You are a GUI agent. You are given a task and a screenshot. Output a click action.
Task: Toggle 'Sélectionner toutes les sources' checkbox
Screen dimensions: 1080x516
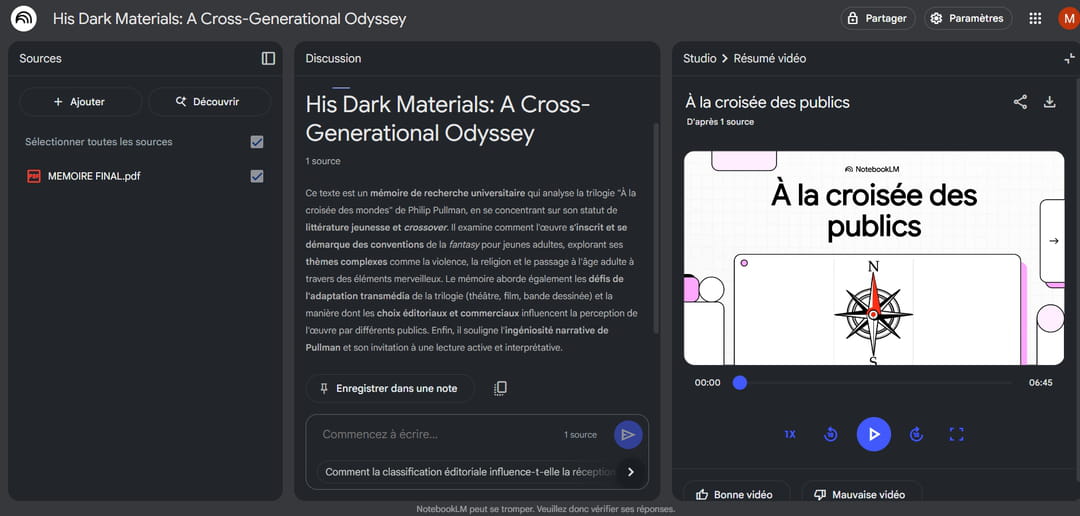257,142
